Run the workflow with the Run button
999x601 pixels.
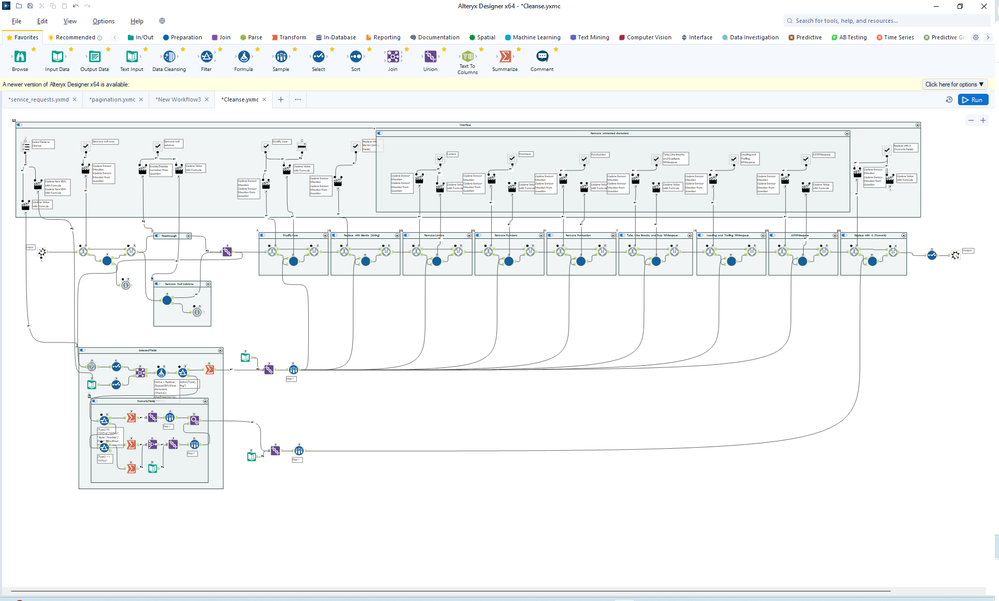973,100
